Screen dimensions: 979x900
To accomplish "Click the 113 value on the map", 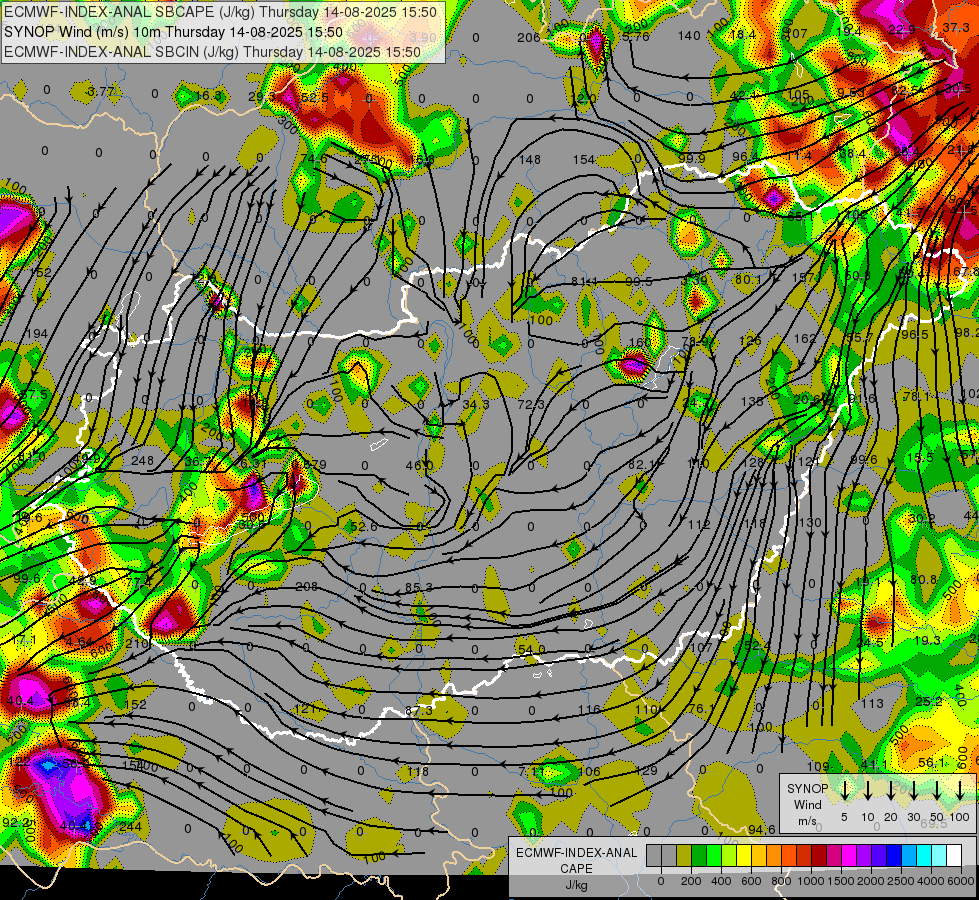I will [872, 703].
